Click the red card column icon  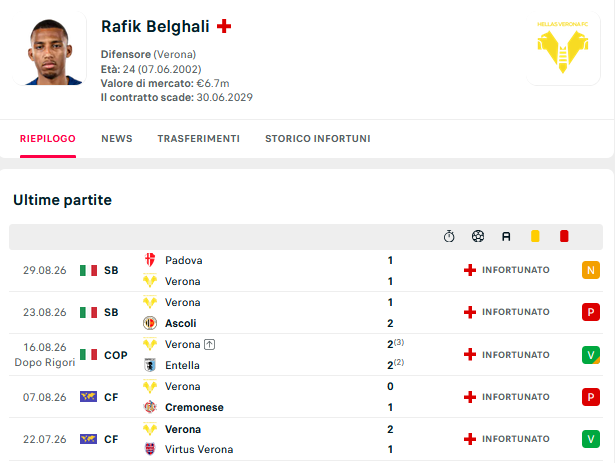[564, 236]
